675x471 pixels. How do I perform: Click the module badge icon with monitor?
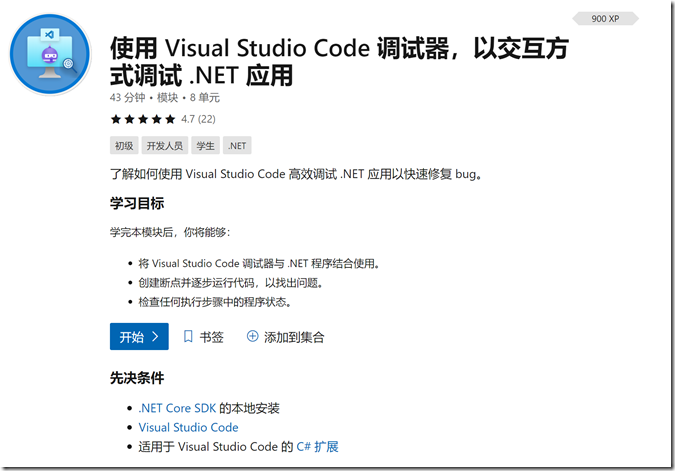(x=50, y=54)
